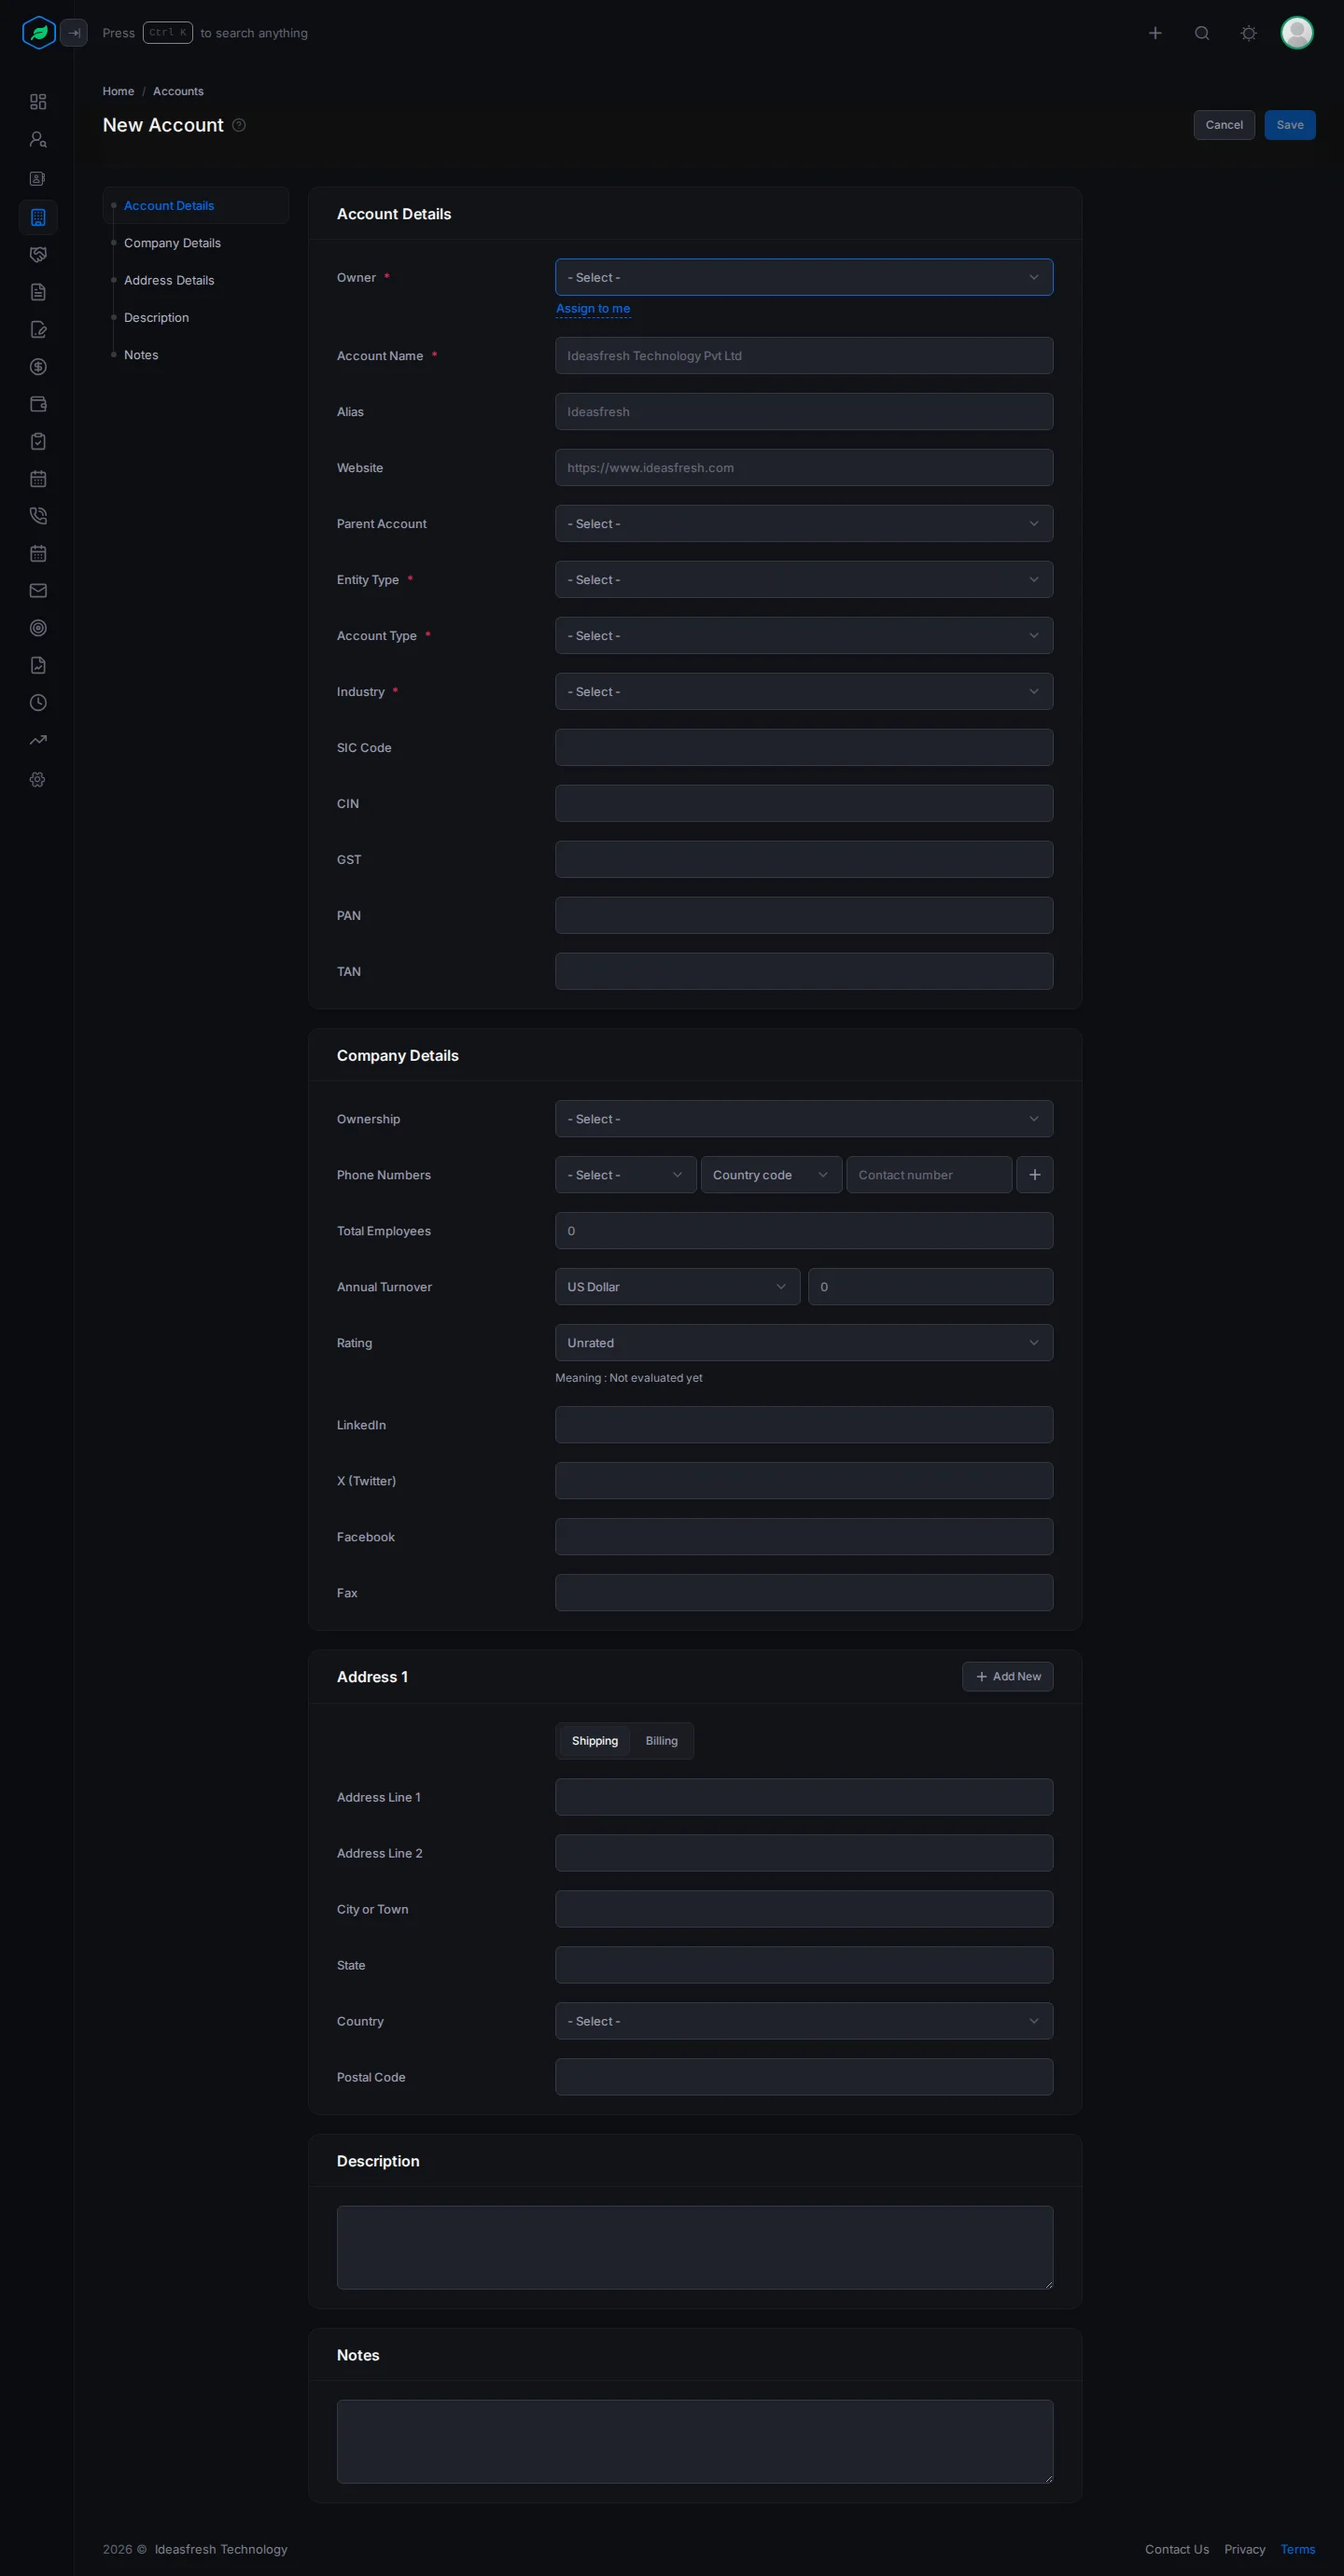Screen dimensions: 1344x2576
Task: Toggle the light/dark theme sun icon
Action: pyautogui.click(x=1249, y=33)
